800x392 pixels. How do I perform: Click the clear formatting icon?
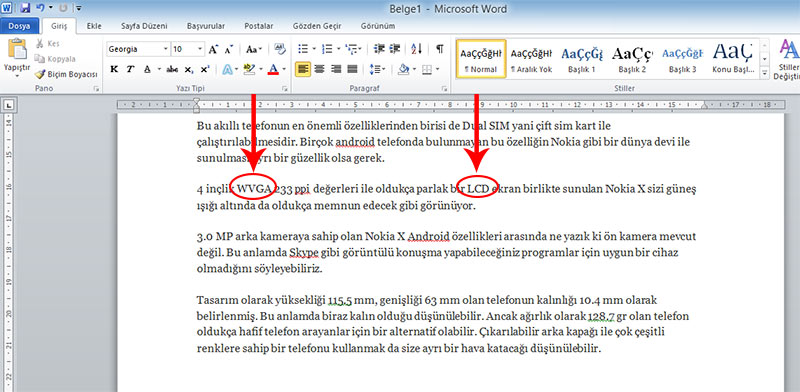(280, 49)
